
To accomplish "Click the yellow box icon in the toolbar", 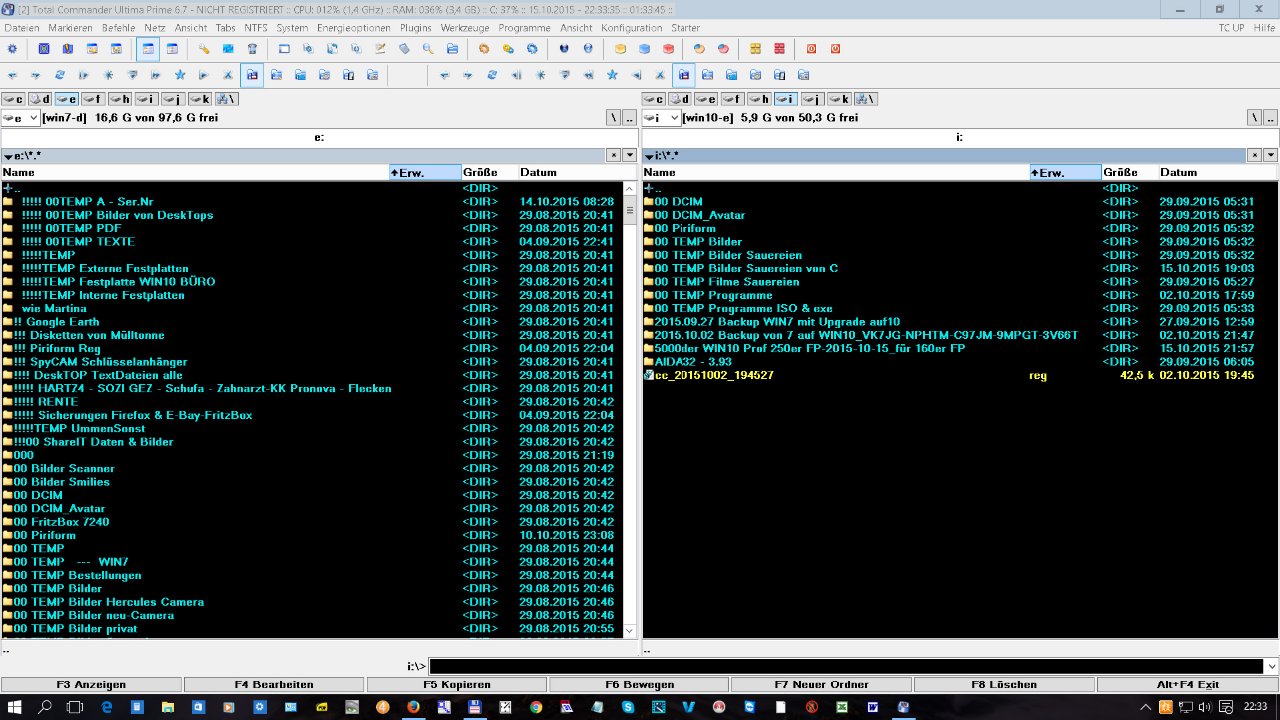I will click(x=620, y=48).
